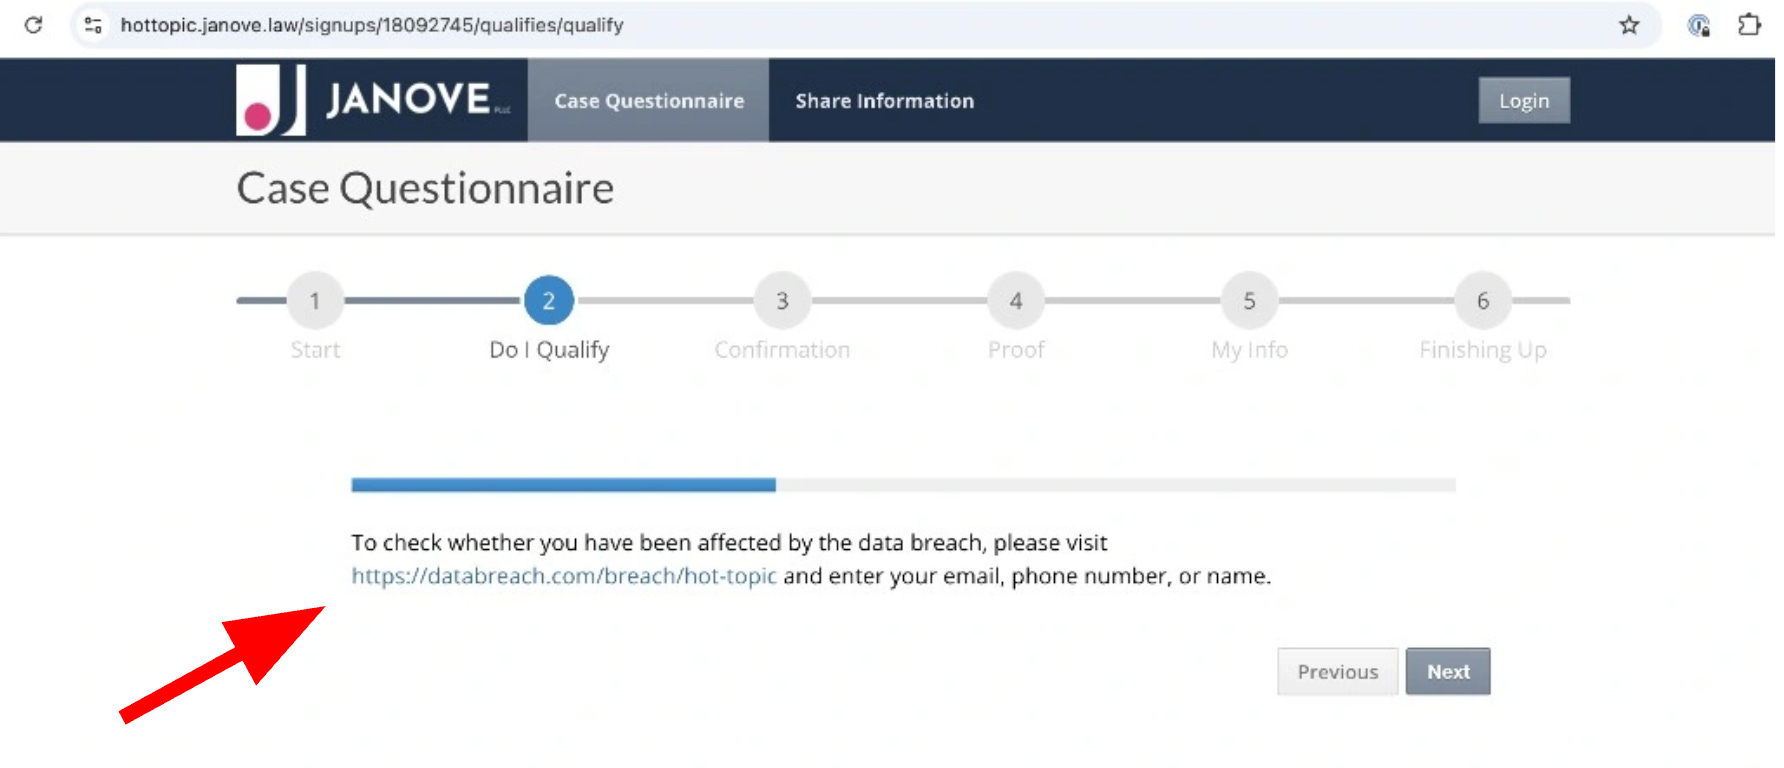
Task: Click the 'My Info' step label
Action: 1249,350
